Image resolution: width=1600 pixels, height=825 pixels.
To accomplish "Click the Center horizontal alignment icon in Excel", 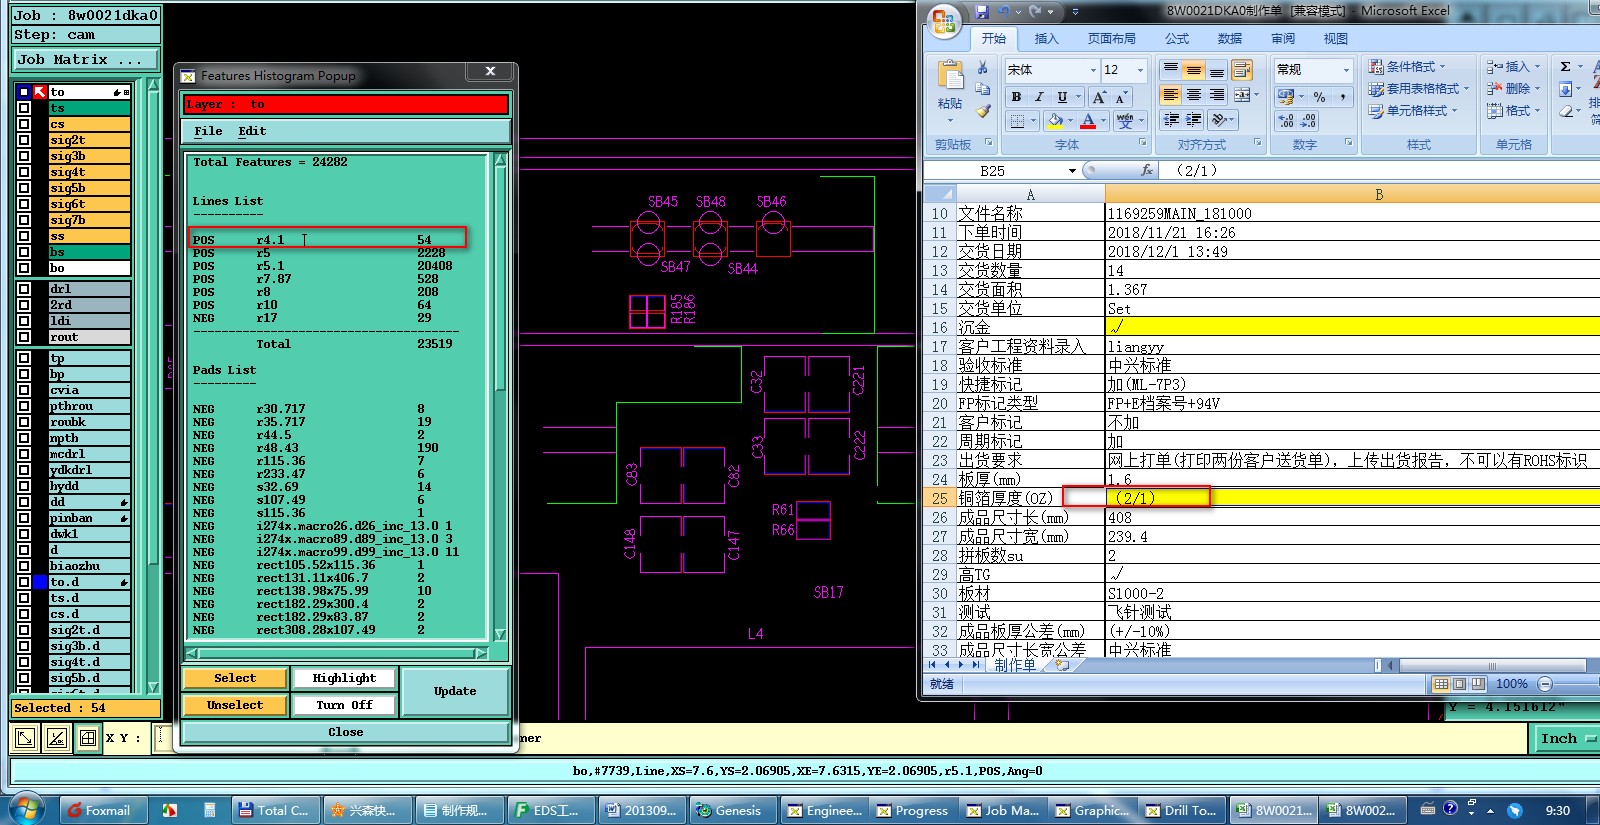I will click(1193, 95).
